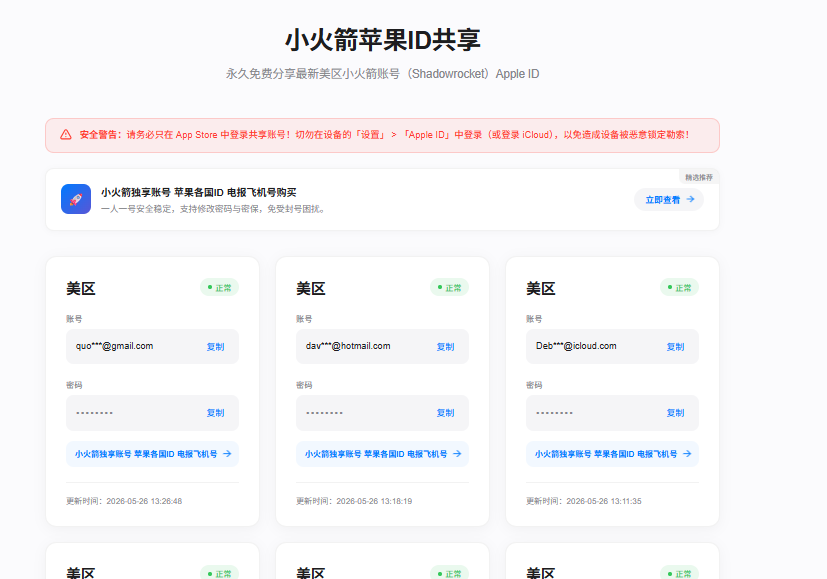Open 小火箭独享账号 link in Deb***@icloud.com card

(612, 454)
